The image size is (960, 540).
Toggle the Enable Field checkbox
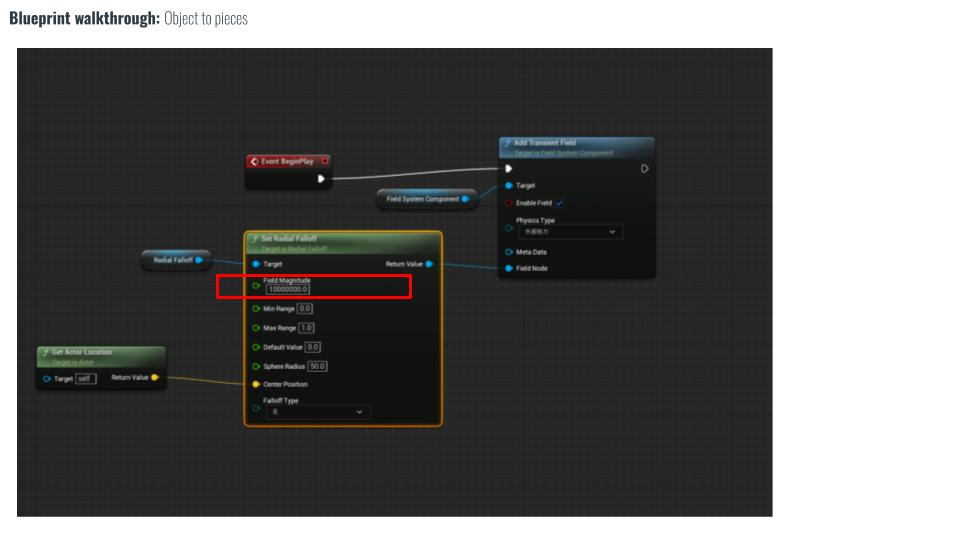559,203
